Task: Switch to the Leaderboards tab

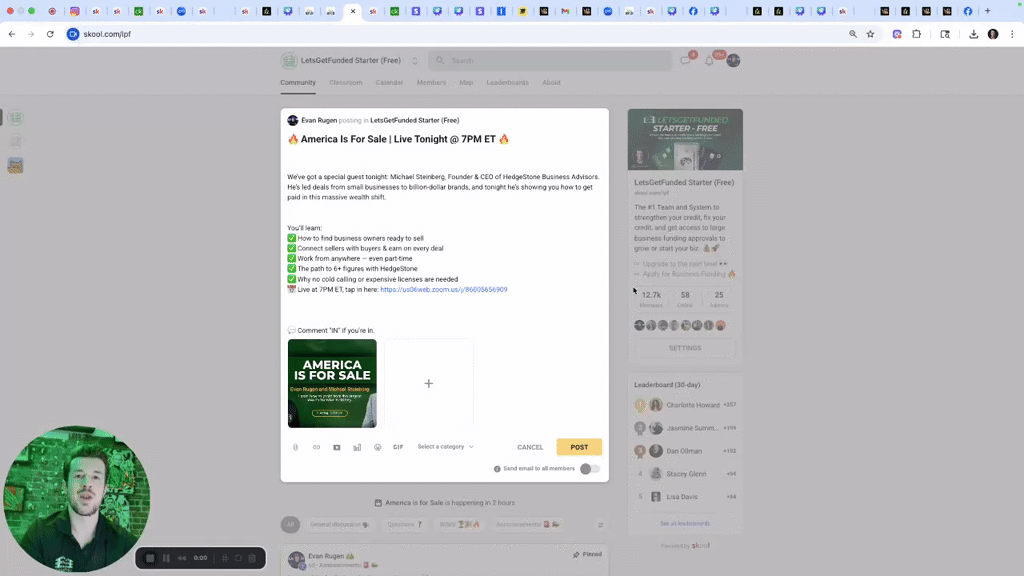Action: coord(507,82)
